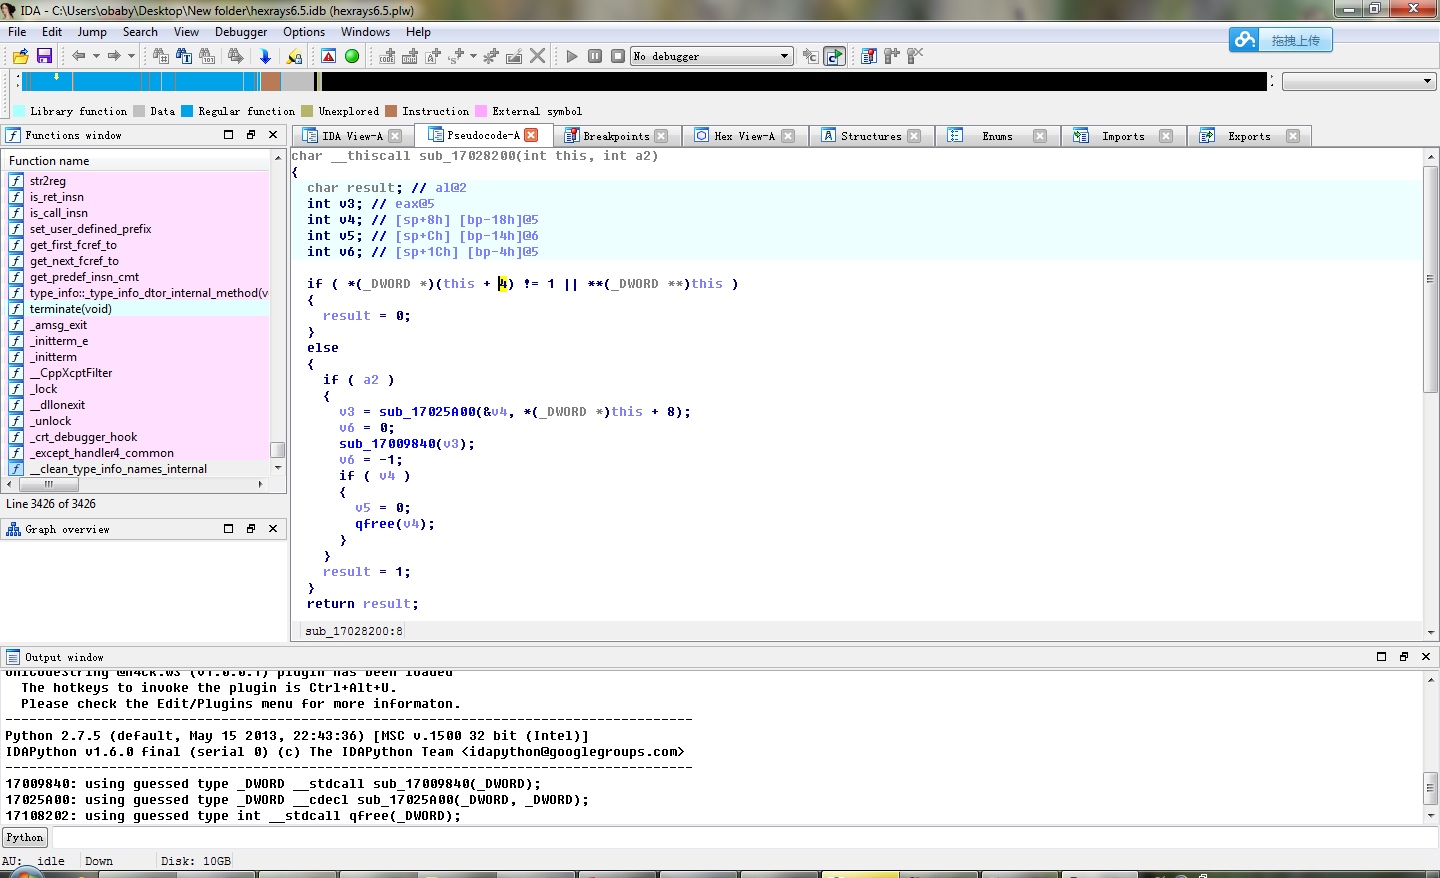Click the Python button at command line
The image size is (1440, 878).
click(25, 838)
